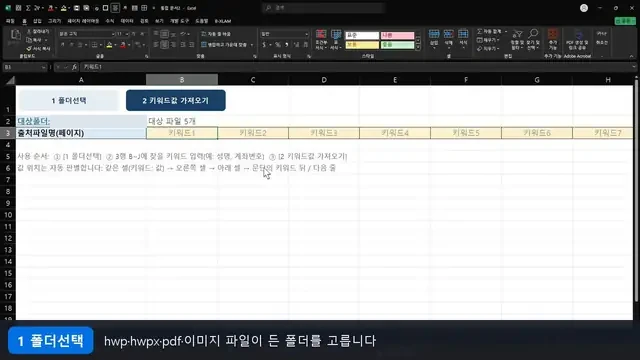Screen dimensions: 640x360
Task: Click the insert function fx icon
Action: 74,67
